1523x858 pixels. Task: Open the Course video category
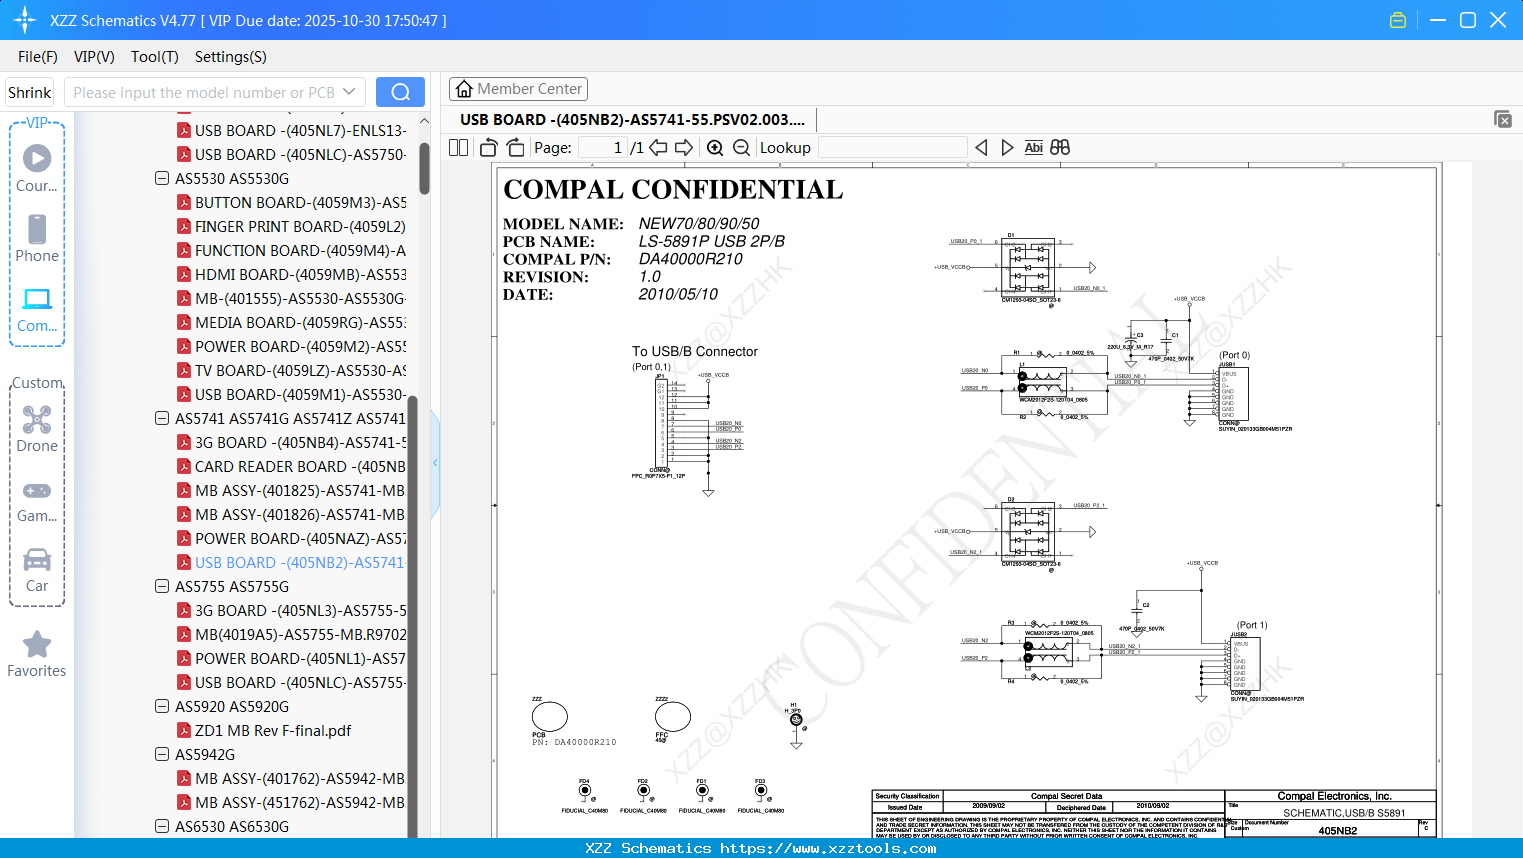pos(37,168)
